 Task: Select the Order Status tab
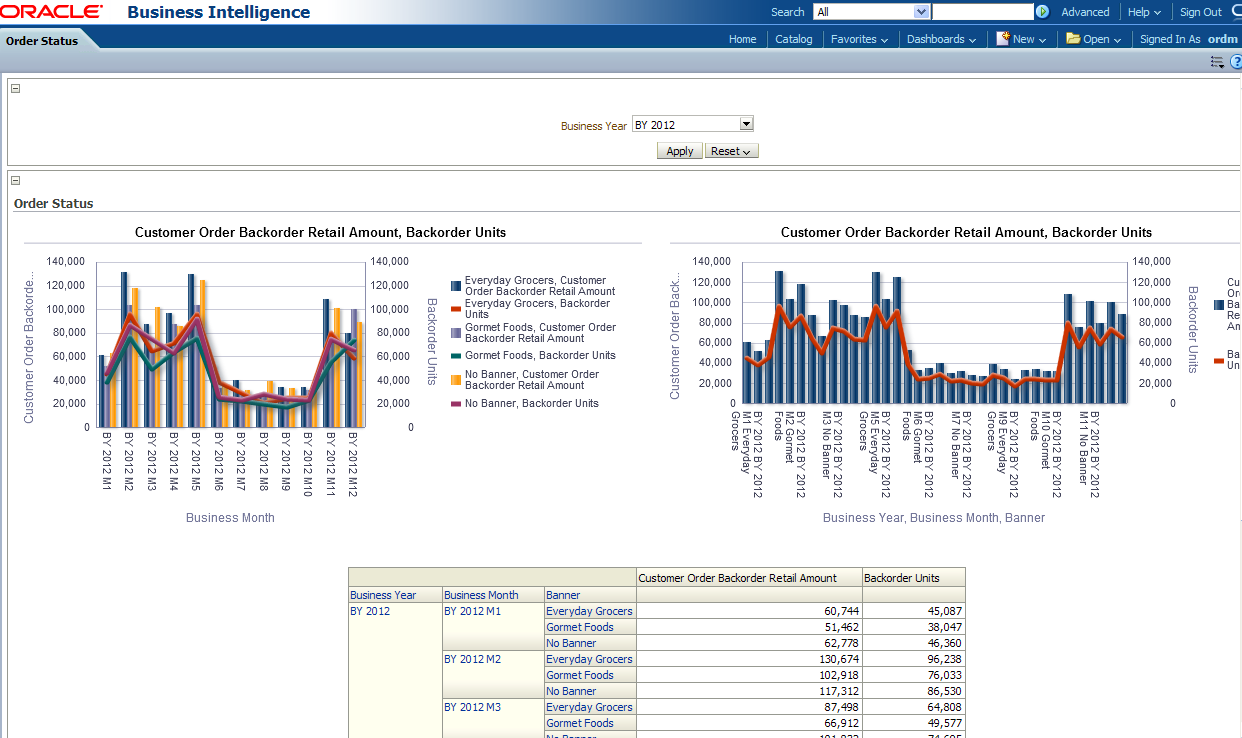pos(42,41)
